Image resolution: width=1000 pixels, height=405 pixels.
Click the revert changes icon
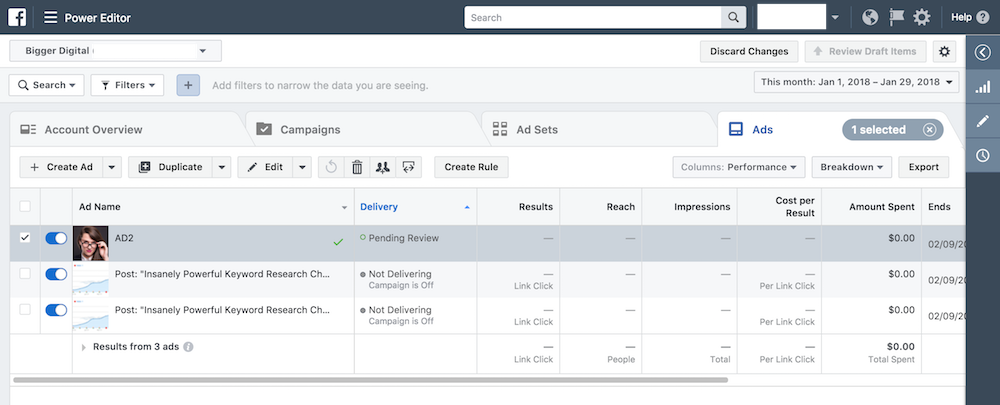click(330, 167)
